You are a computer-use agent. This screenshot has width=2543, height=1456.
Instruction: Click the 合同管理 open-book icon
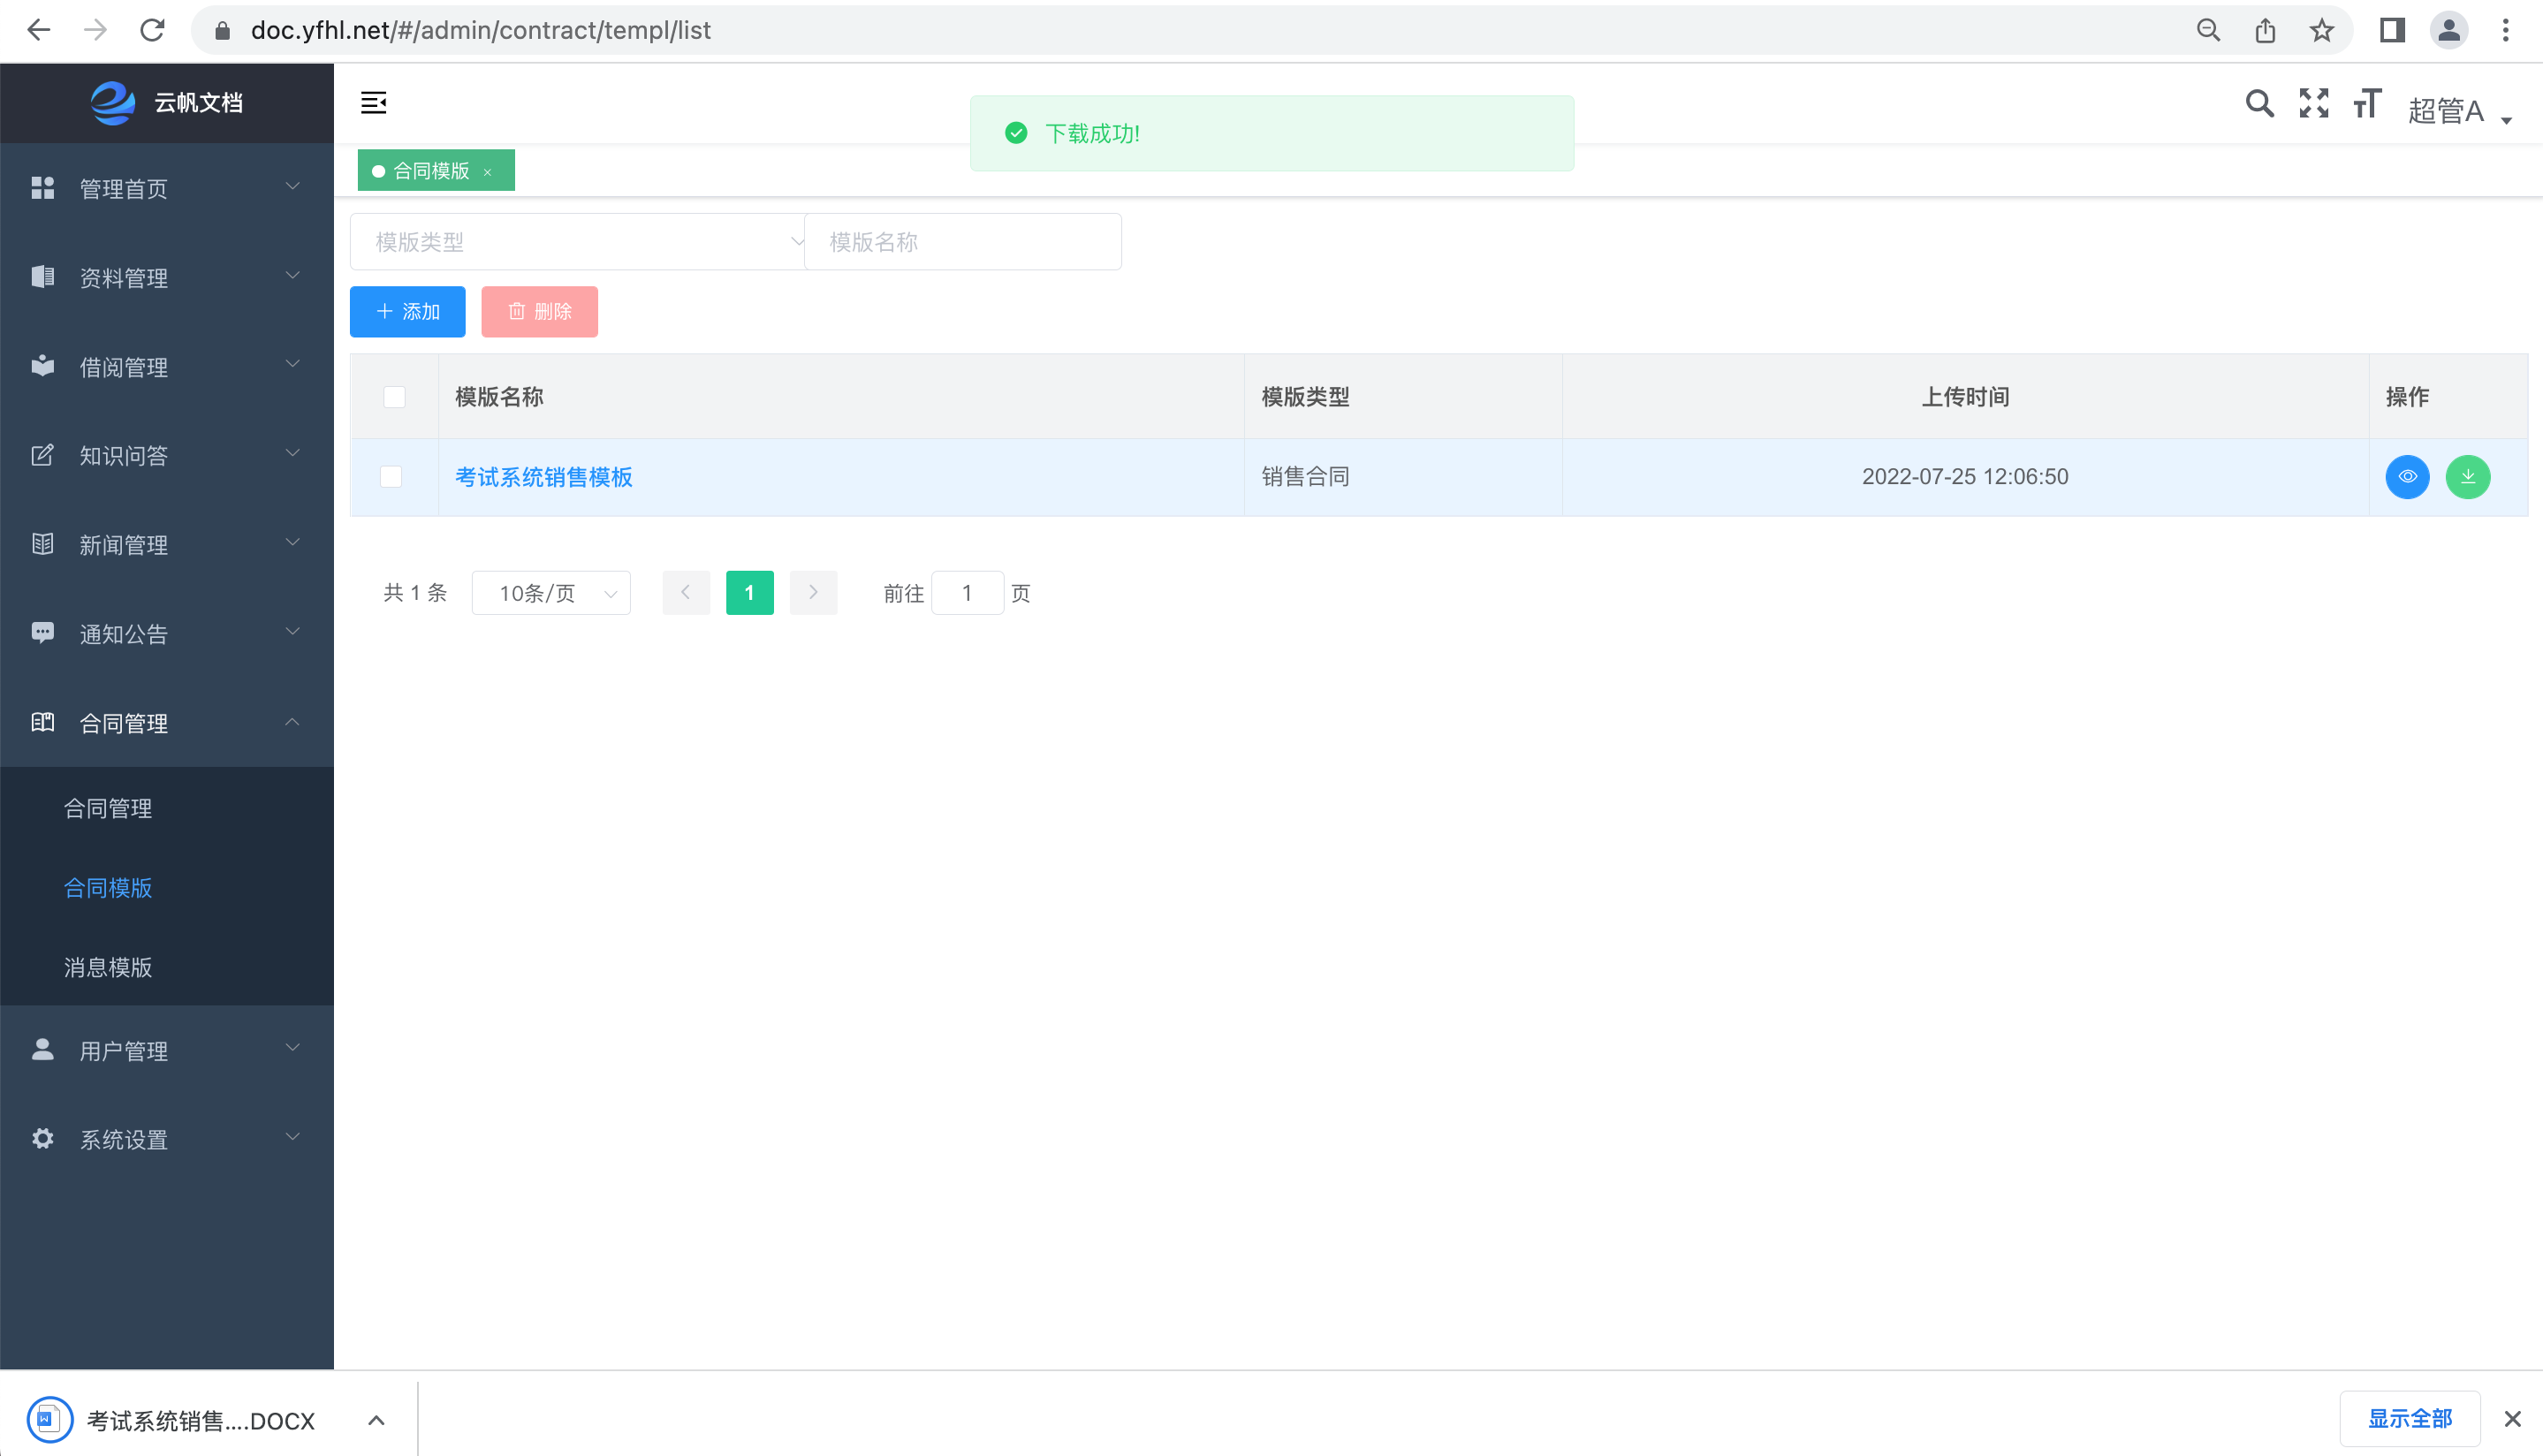click(x=43, y=722)
